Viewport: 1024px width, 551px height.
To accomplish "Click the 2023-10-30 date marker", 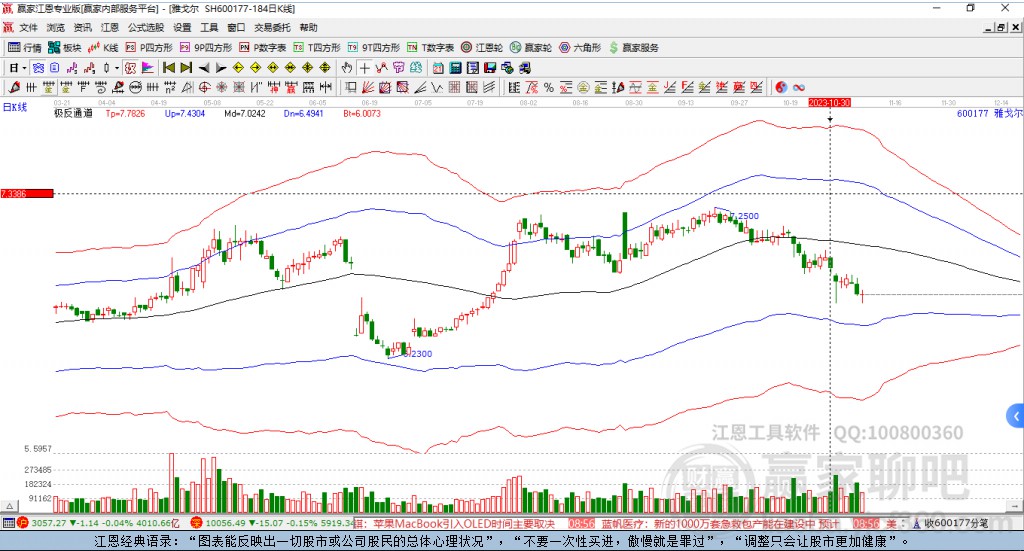I will tap(829, 102).
